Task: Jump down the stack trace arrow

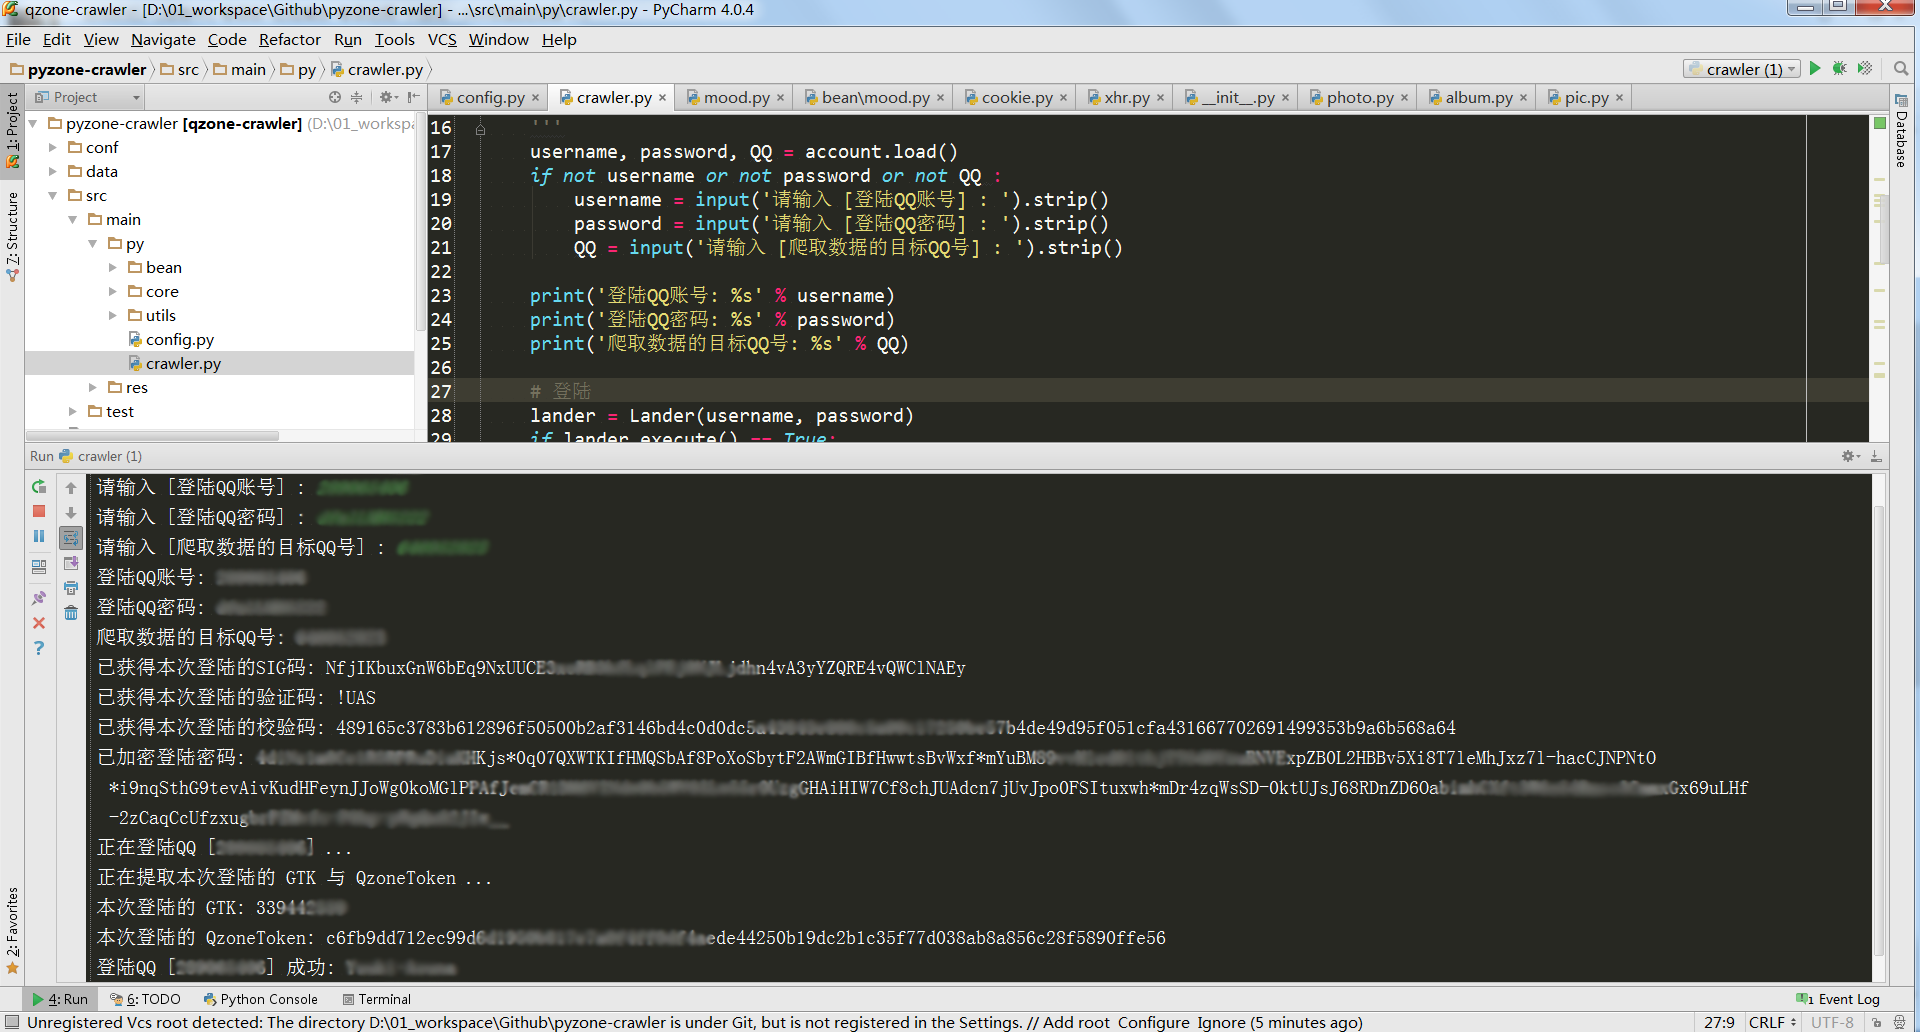Action: [71, 512]
